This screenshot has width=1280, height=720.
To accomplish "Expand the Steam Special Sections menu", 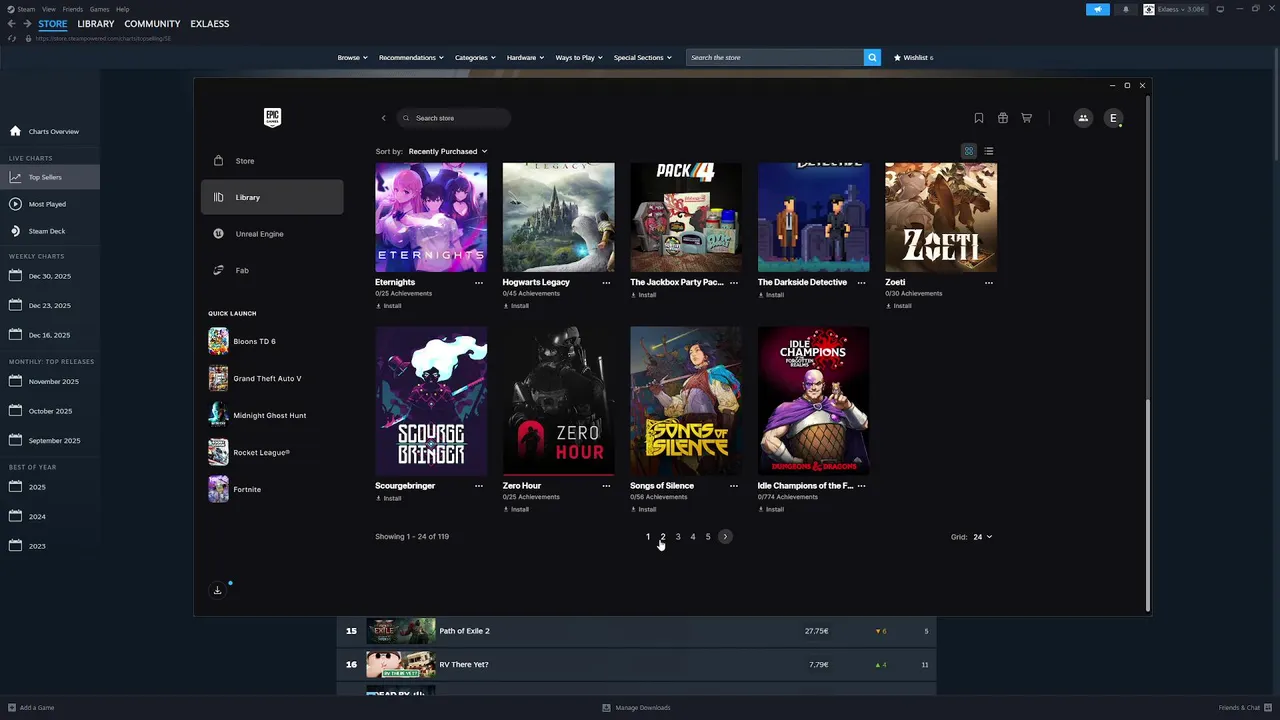I will tap(643, 57).
